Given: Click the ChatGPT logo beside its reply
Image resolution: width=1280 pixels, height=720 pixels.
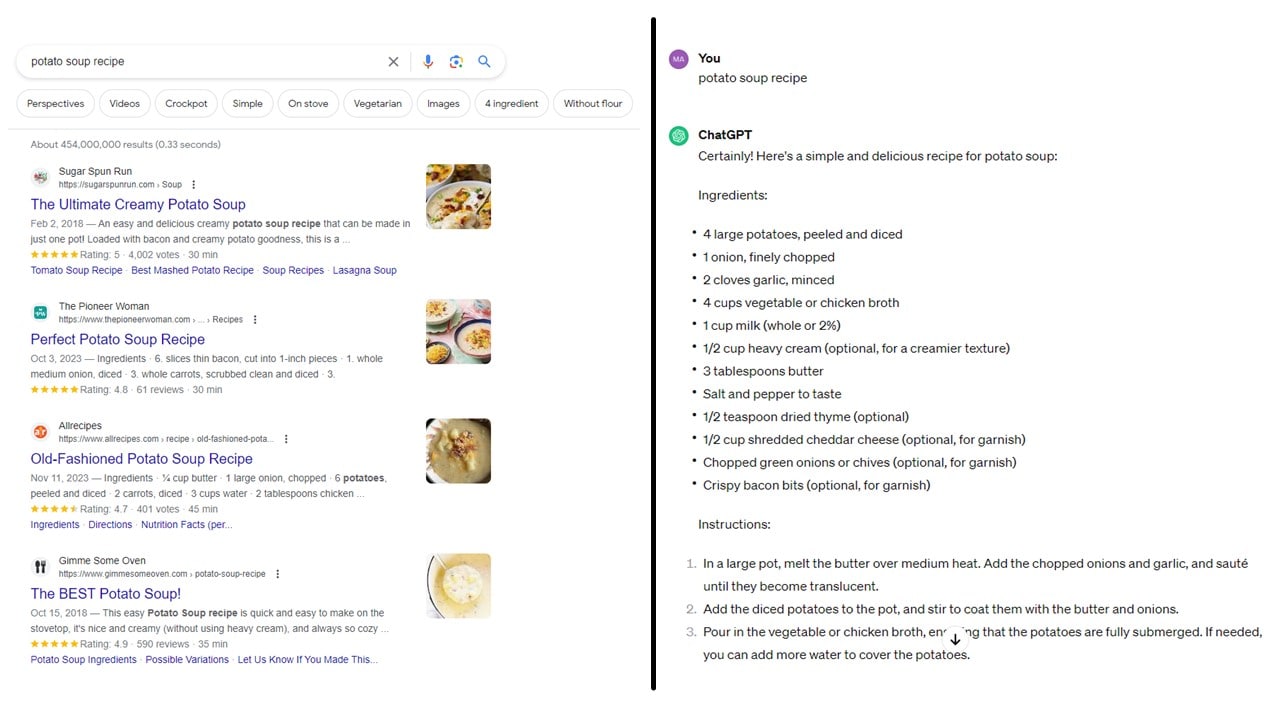Looking at the screenshot, I should (x=681, y=135).
